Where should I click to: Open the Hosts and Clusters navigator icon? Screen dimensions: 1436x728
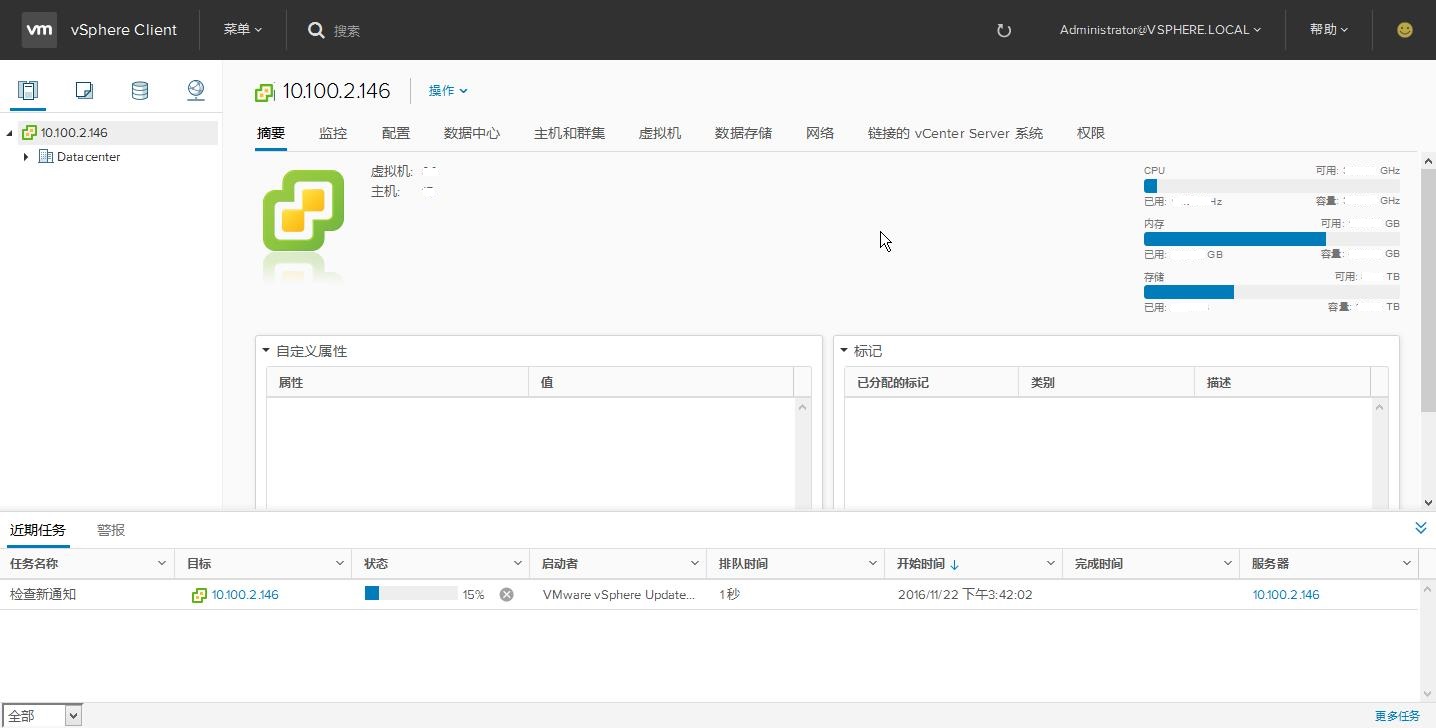click(27, 91)
